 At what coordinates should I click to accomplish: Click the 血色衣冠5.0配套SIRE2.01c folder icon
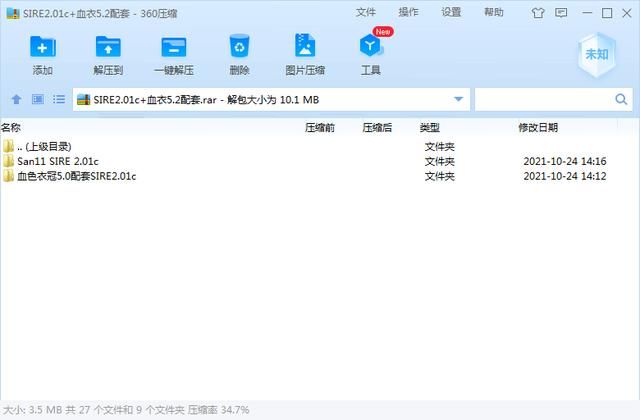pyautogui.click(x=8, y=176)
